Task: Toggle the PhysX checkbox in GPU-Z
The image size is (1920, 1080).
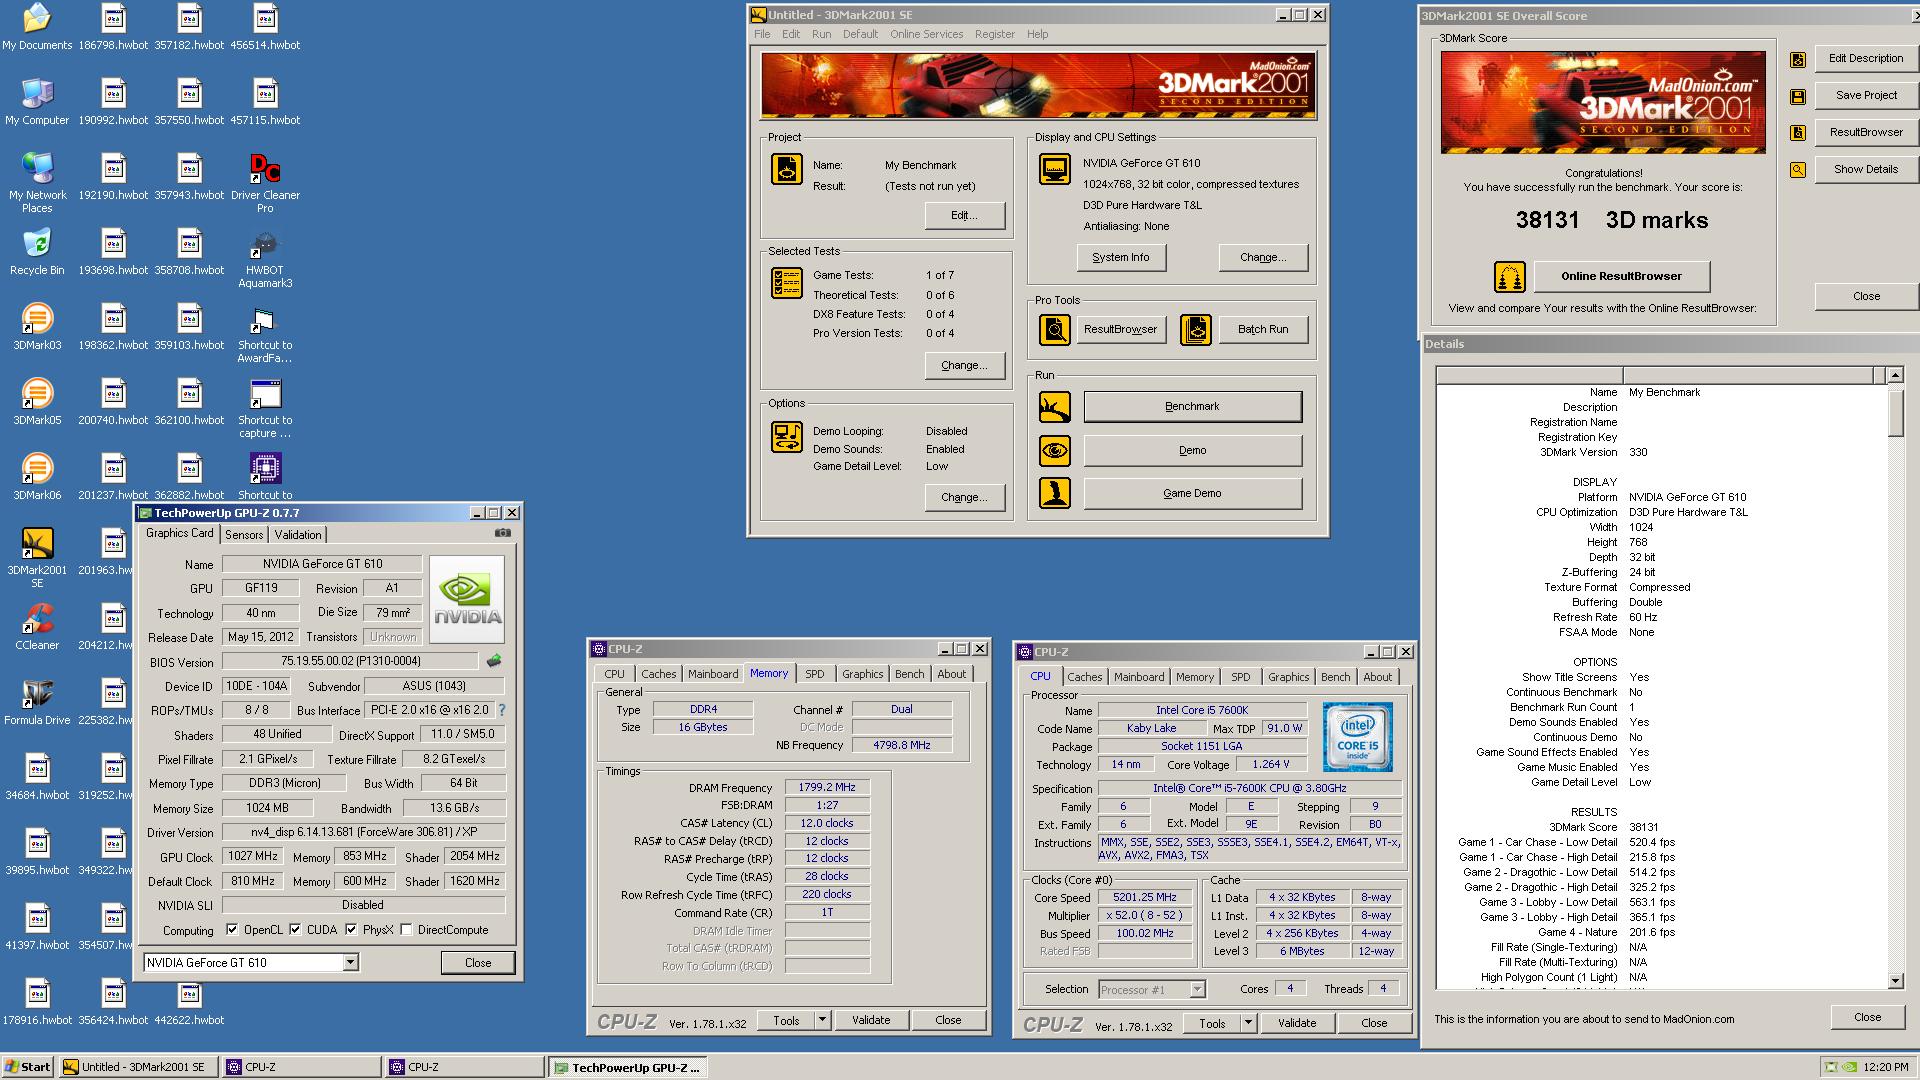Action: point(351,929)
